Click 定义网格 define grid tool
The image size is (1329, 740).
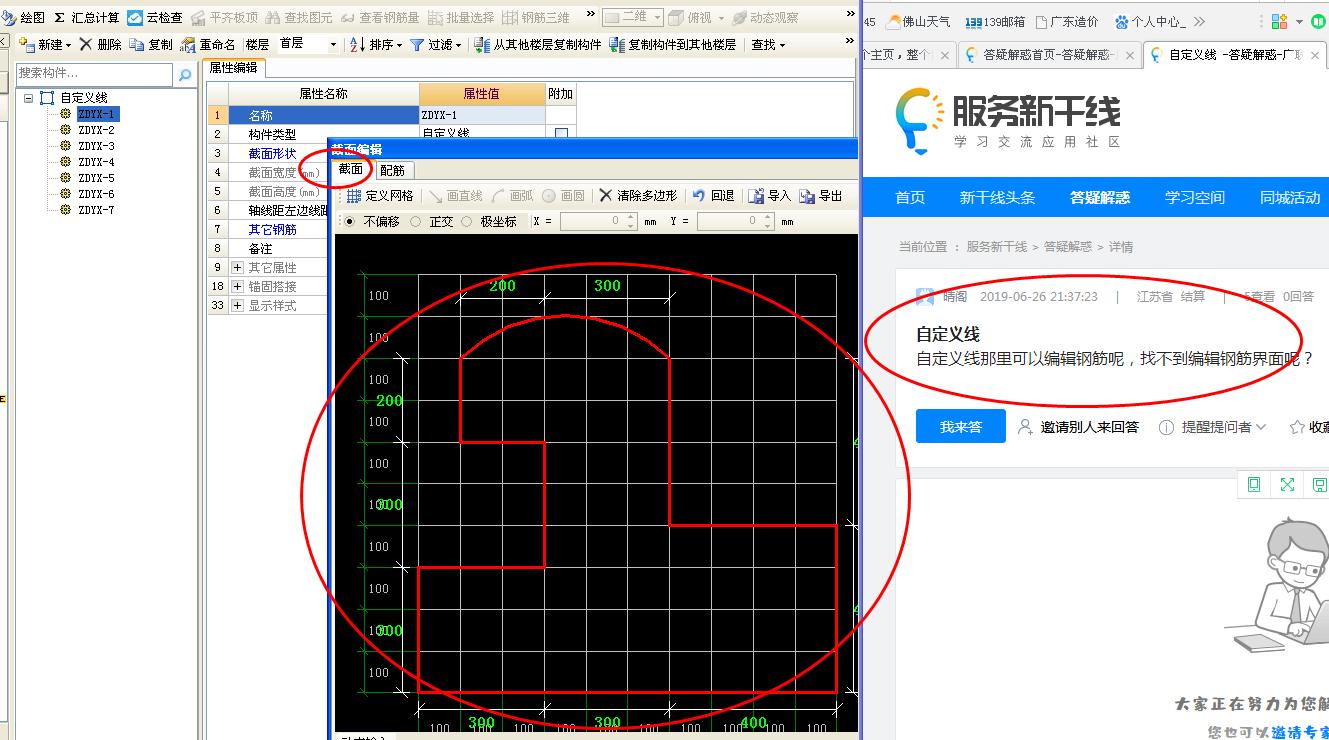click(x=379, y=196)
